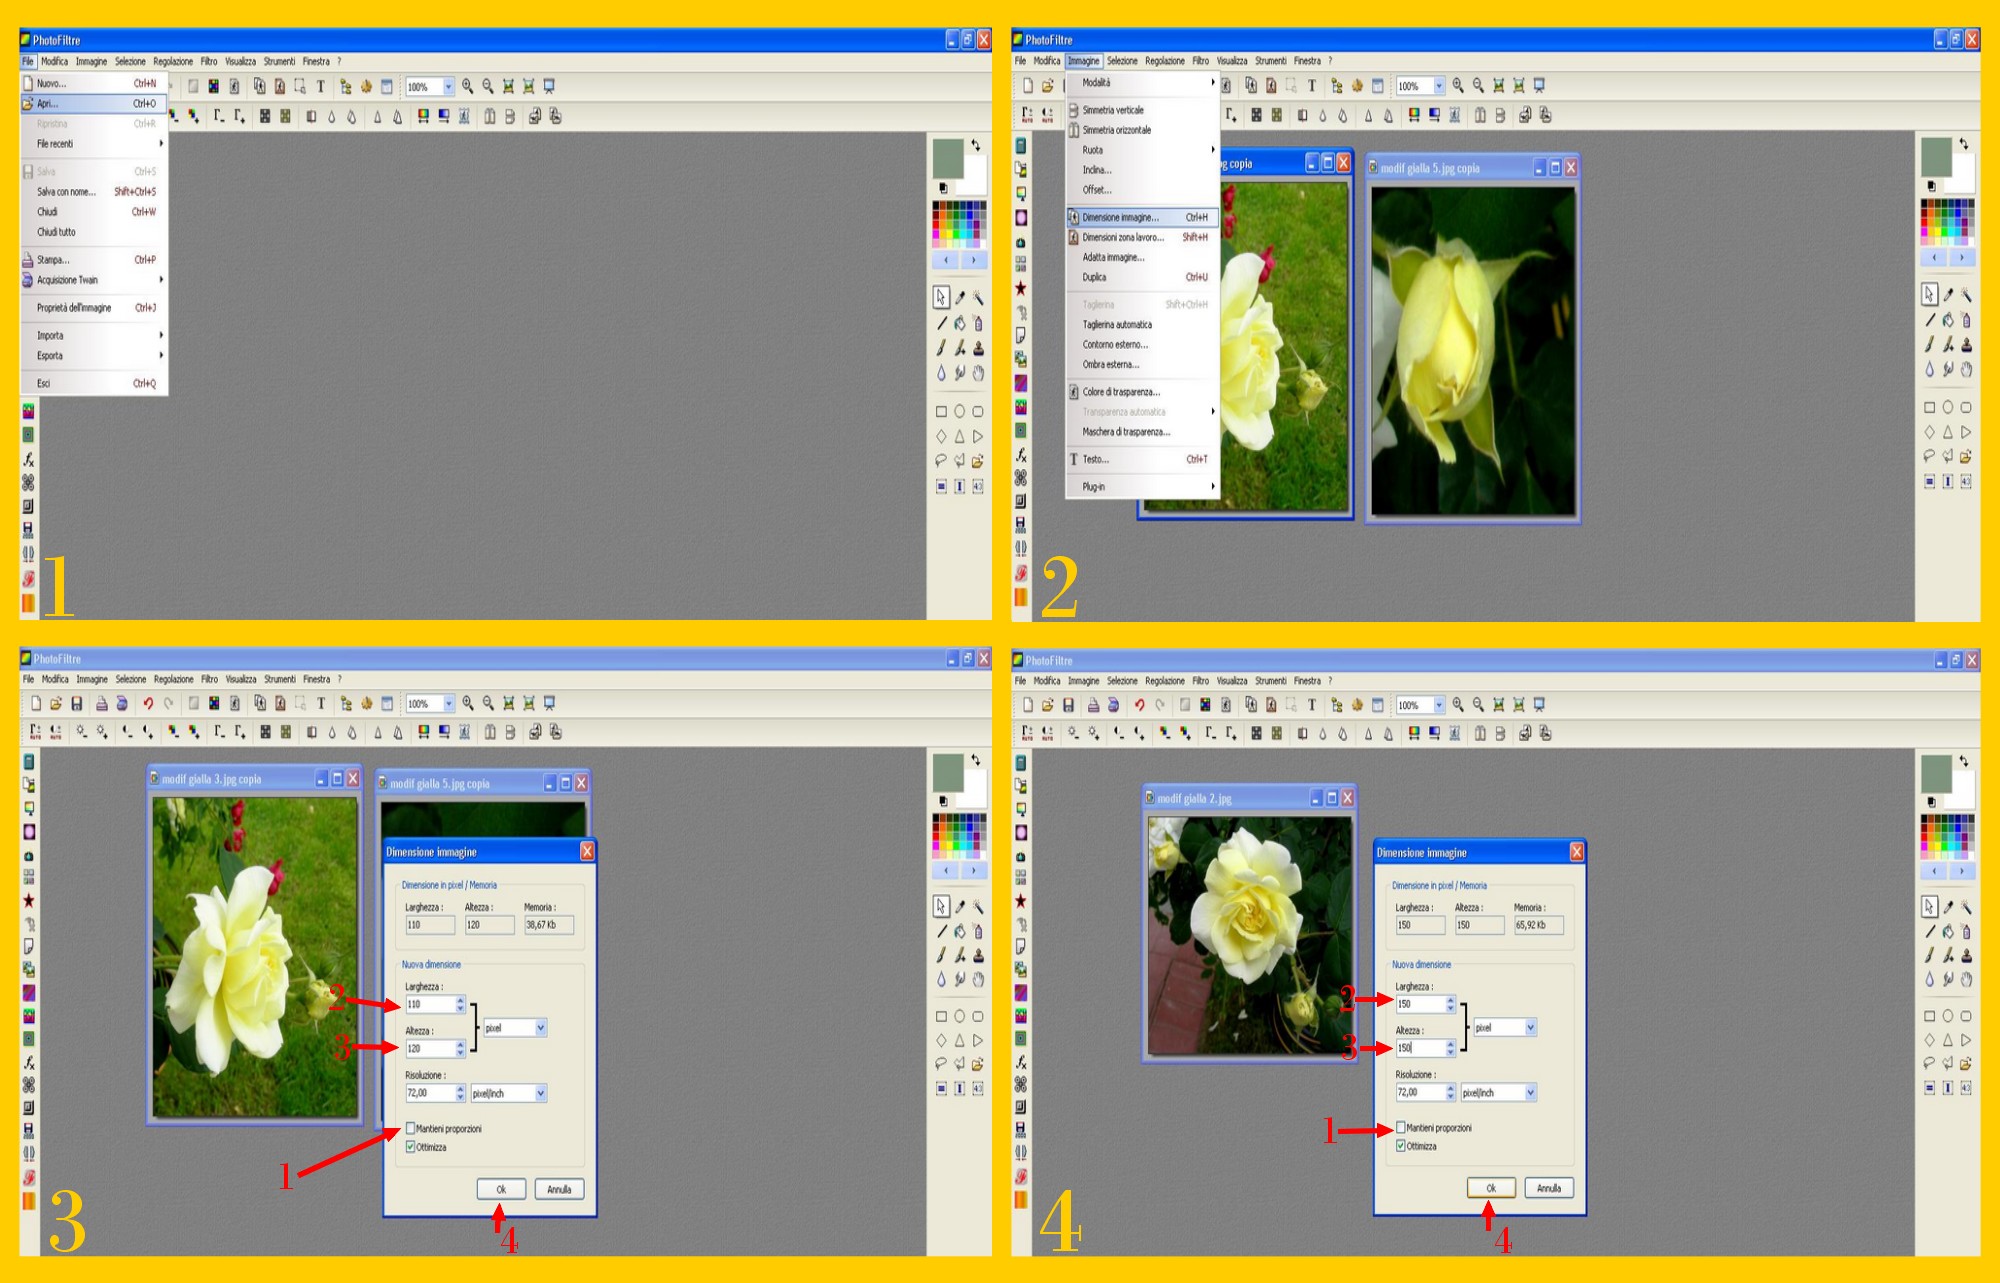This screenshot has height=1283, width=2000.
Task: Check 'Mantieni proporzioni' in panel 3 dialog
Action: tap(411, 1129)
